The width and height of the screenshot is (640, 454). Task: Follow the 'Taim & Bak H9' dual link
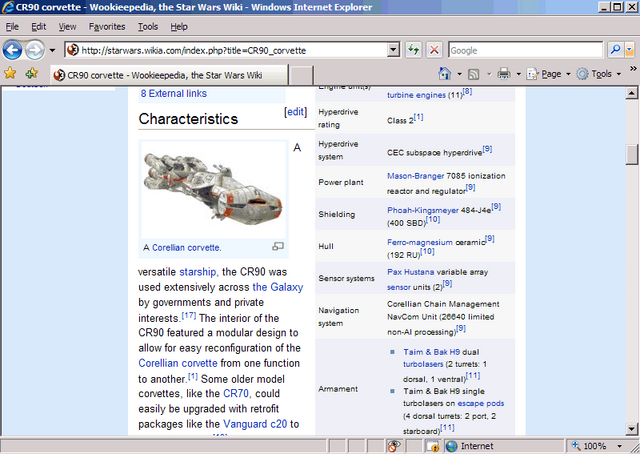[431, 352]
